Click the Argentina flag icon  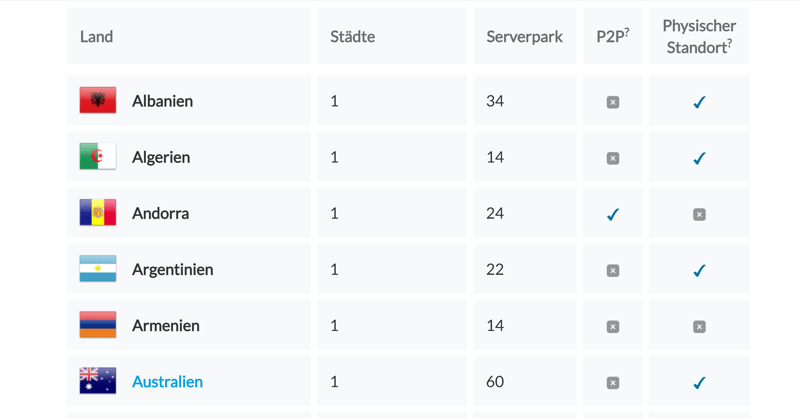point(98,269)
